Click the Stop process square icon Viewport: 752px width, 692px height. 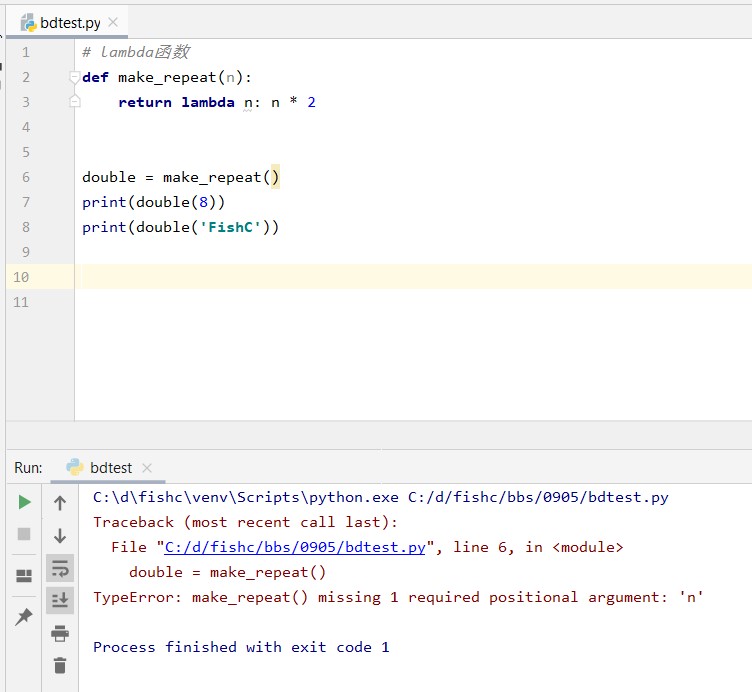(24, 534)
